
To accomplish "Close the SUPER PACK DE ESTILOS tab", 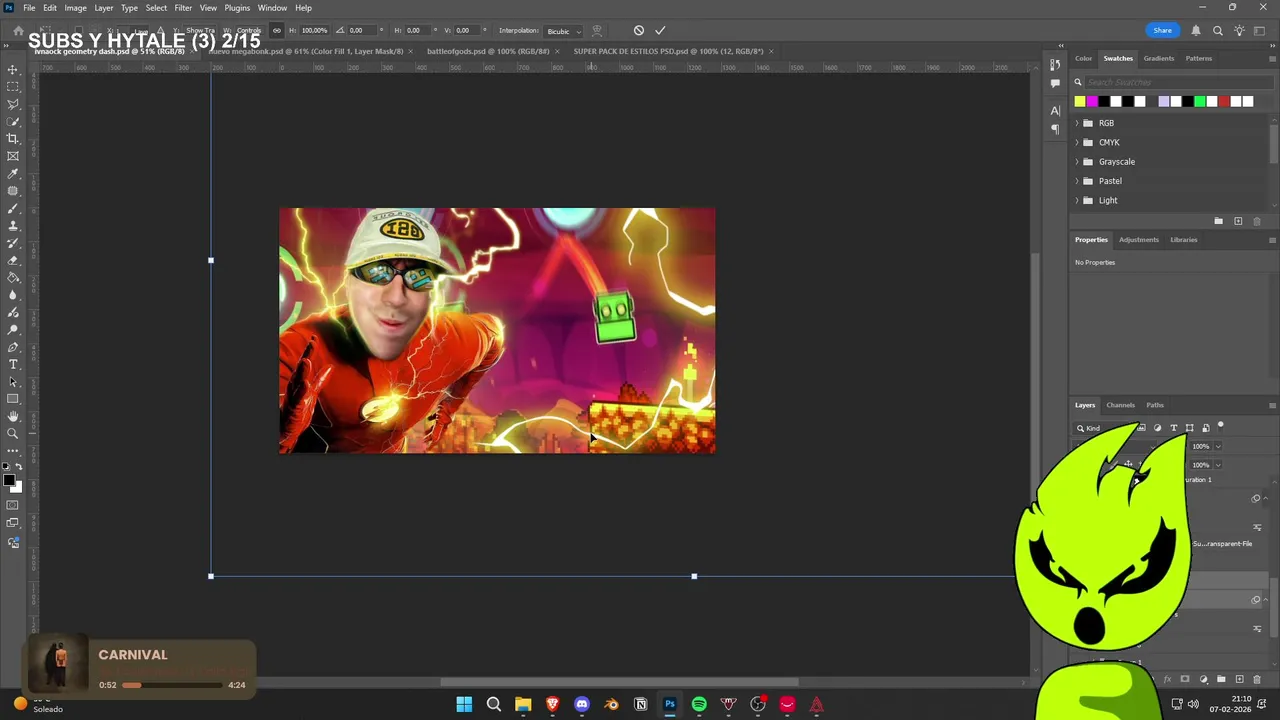I will tap(771, 51).
